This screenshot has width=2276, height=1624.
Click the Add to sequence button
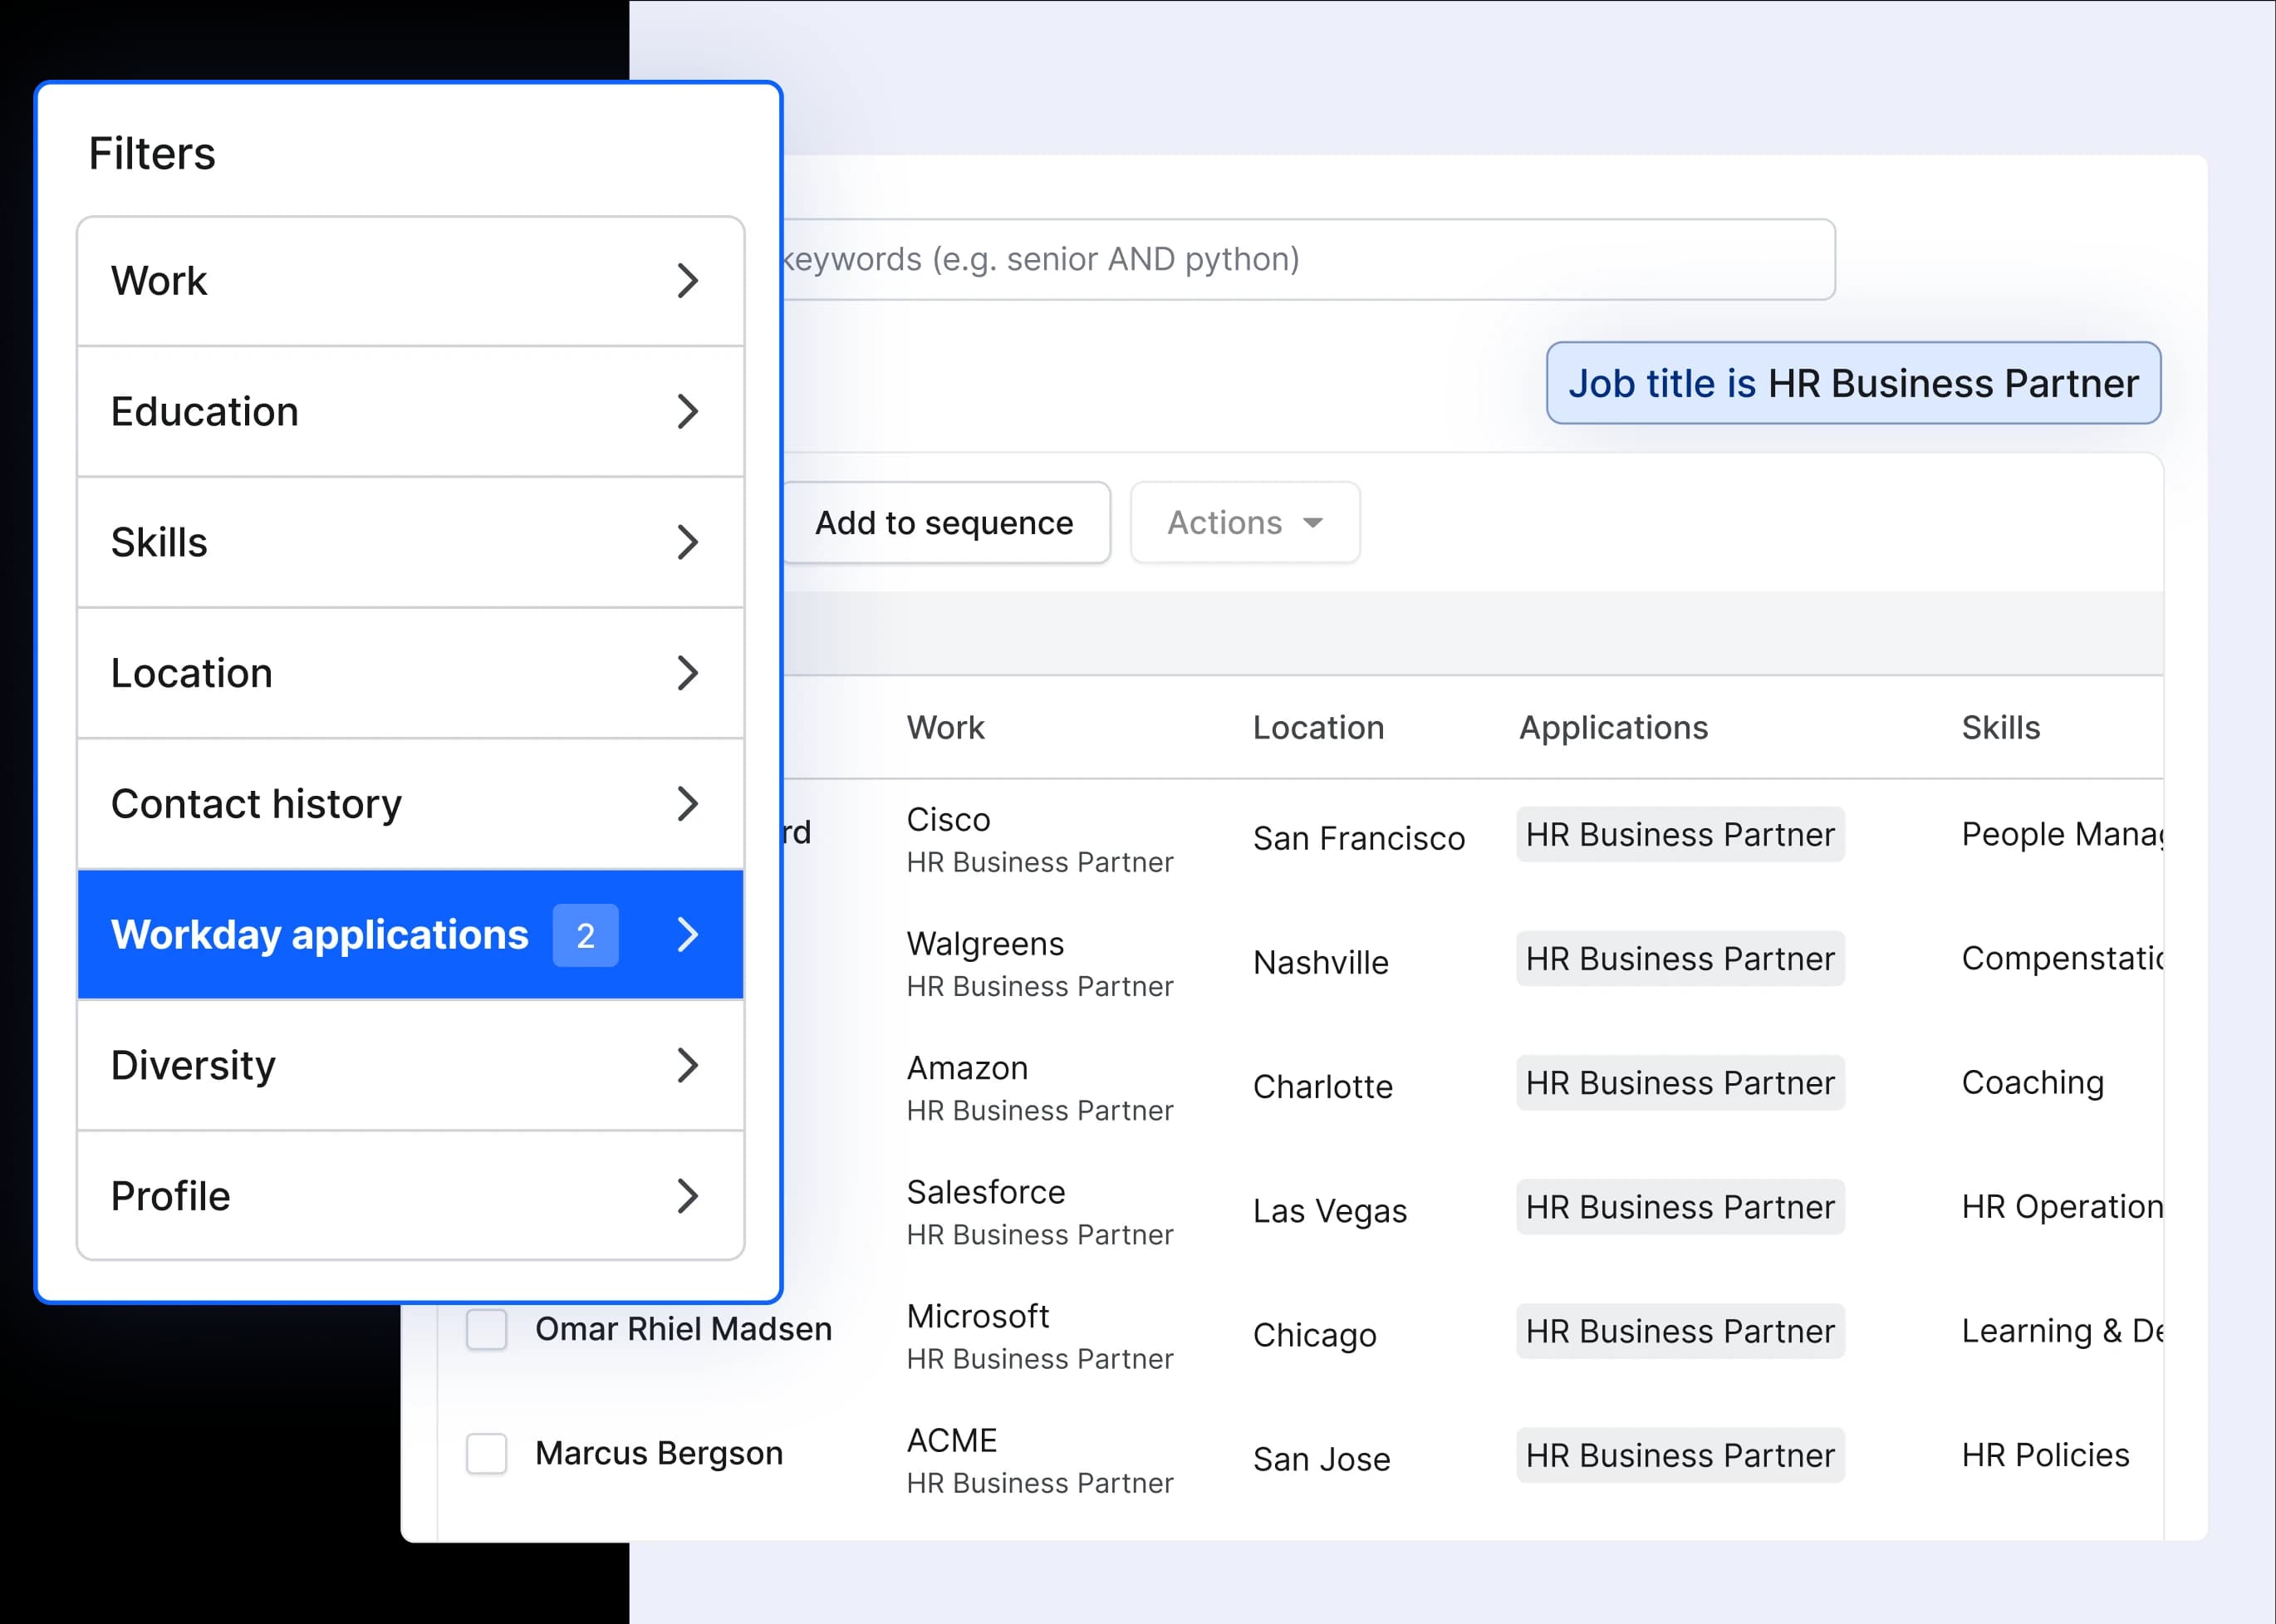pyautogui.click(x=945, y=522)
